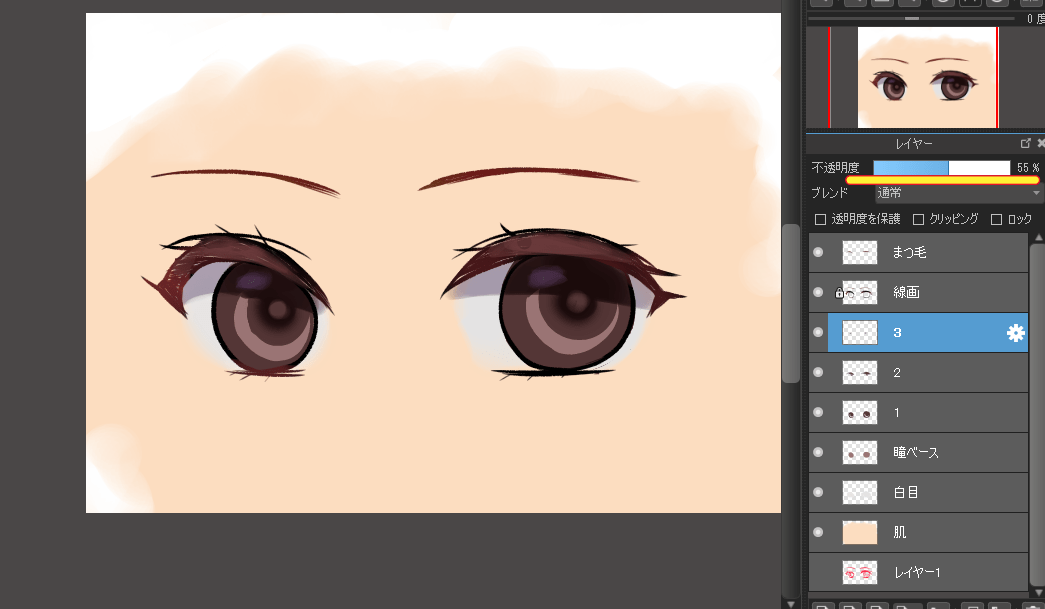Check the ロック checkbox
The height and width of the screenshot is (609, 1045).
[x=996, y=219]
